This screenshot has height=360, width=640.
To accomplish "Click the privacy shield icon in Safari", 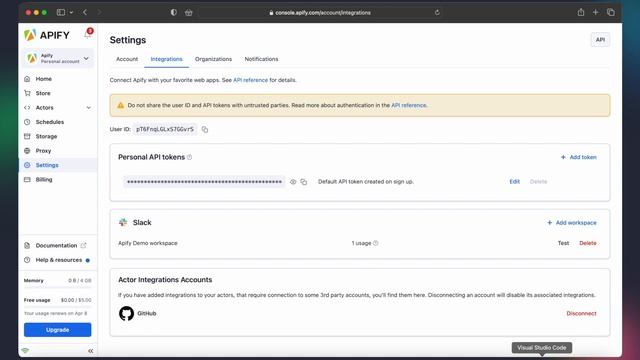I will pyautogui.click(x=174, y=13).
